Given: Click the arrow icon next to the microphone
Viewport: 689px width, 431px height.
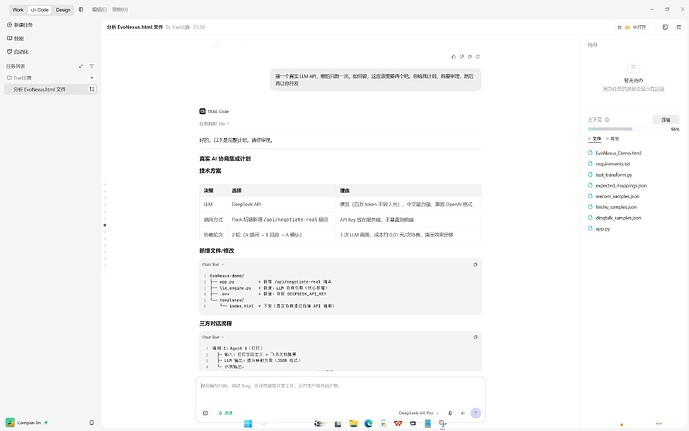Looking at the screenshot, I should click(x=463, y=413).
